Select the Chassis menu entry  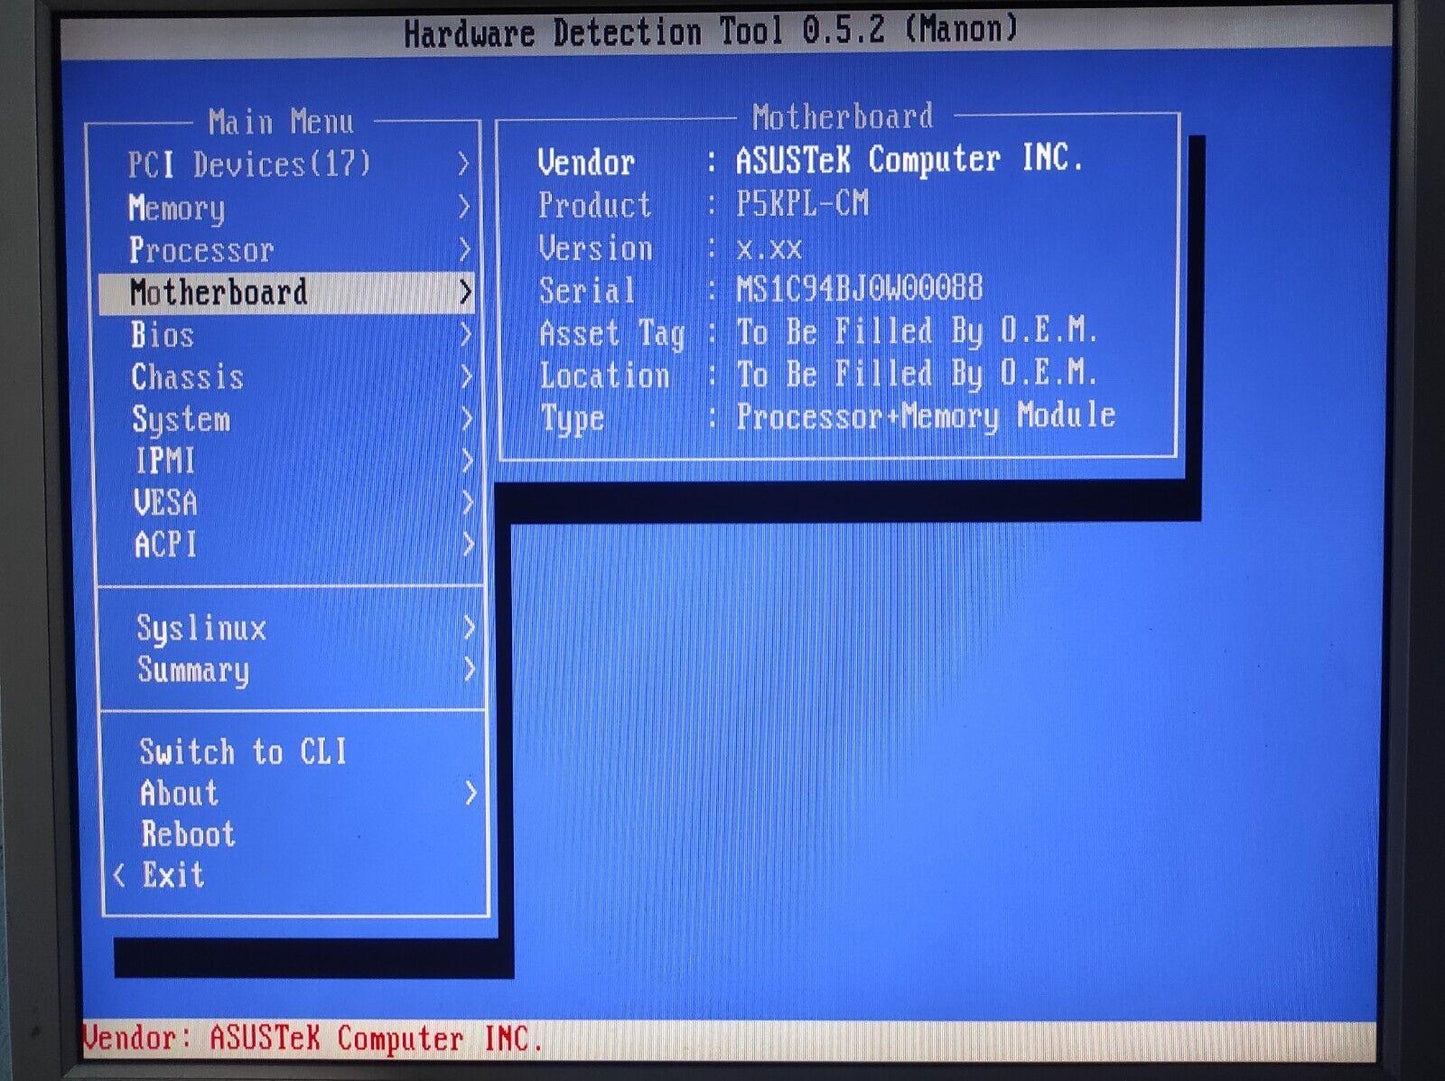[187, 377]
